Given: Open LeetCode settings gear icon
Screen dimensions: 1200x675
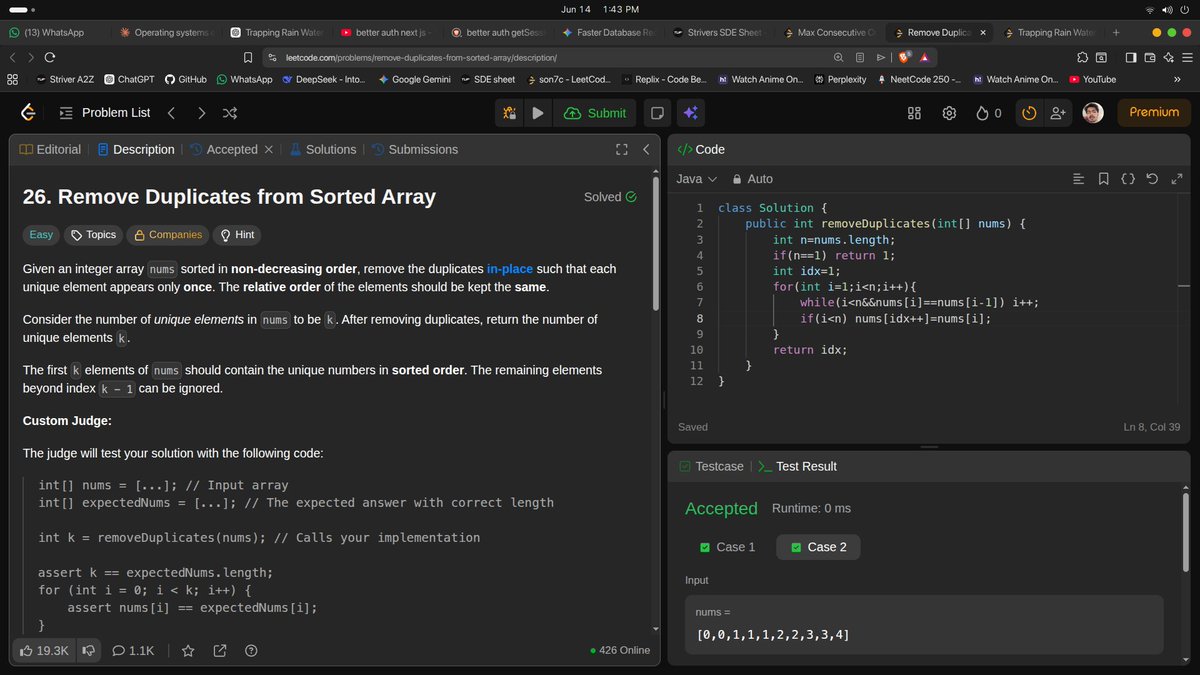Looking at the screenshot, I should [x=949, y=113].
